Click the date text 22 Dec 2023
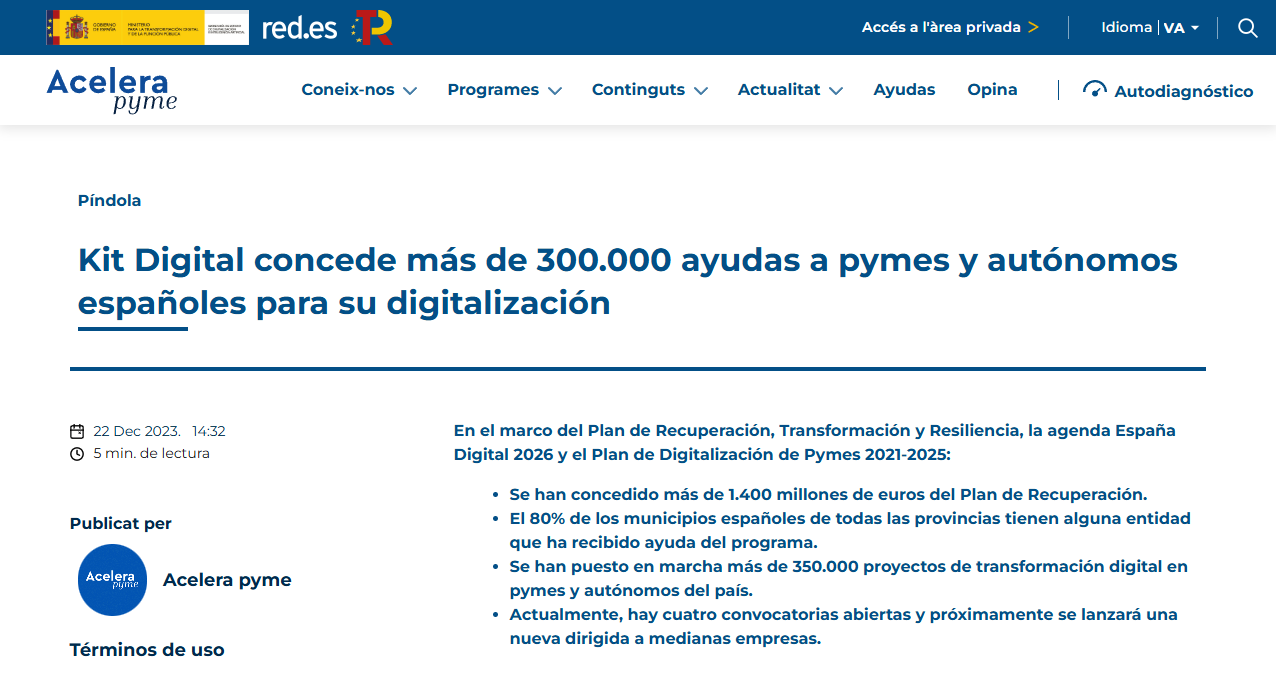Image resolution: width=1276 pixels, height=675 pixels. point(136,432)
